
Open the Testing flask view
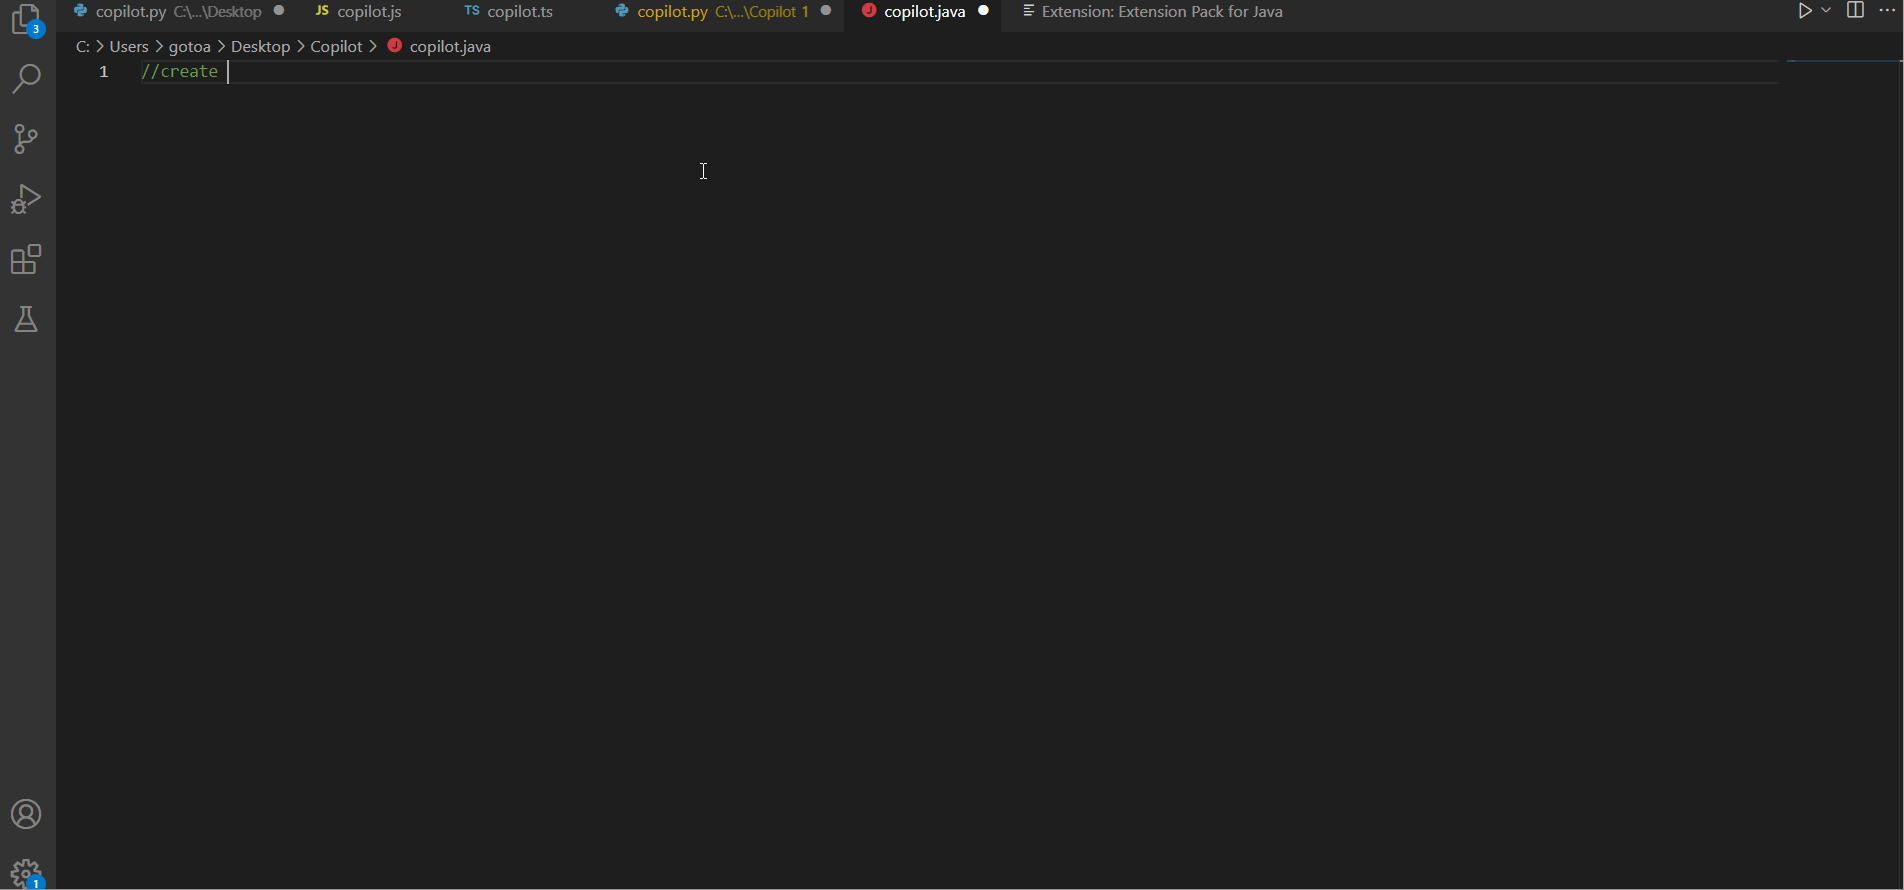(x=27, y=319)
